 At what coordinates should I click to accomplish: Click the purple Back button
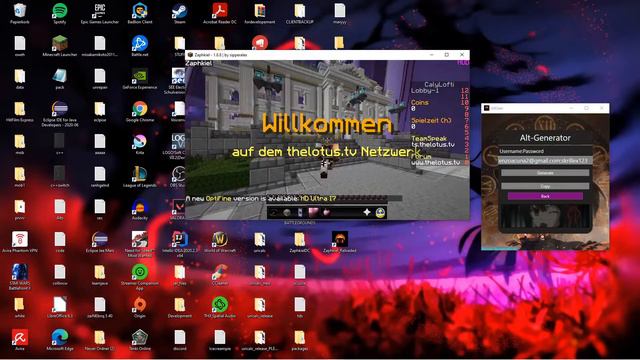tap(545, 196)
